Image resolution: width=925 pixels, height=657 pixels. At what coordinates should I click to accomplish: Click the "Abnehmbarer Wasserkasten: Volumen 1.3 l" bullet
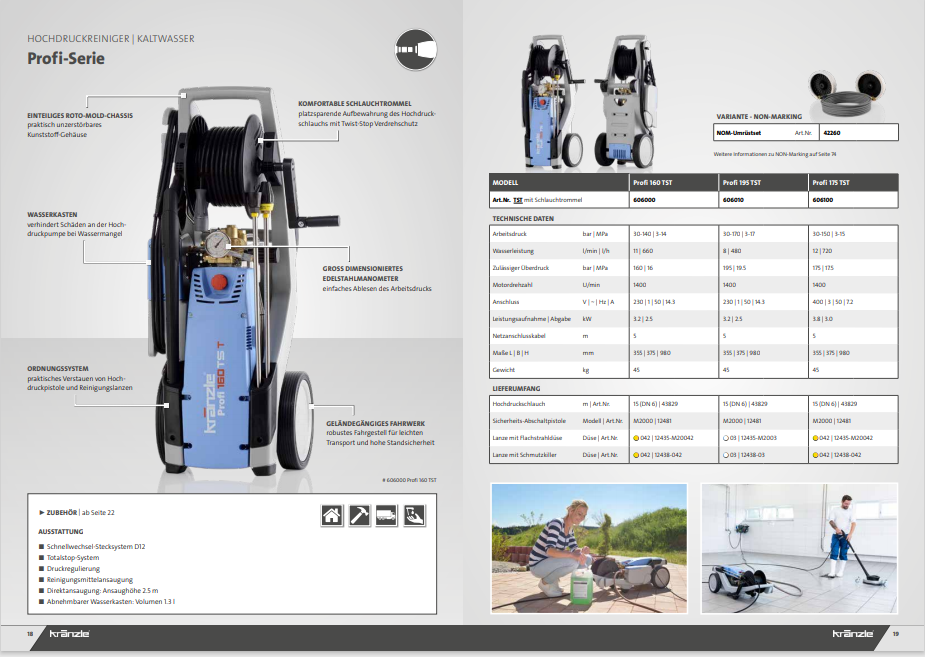(107, 602)
